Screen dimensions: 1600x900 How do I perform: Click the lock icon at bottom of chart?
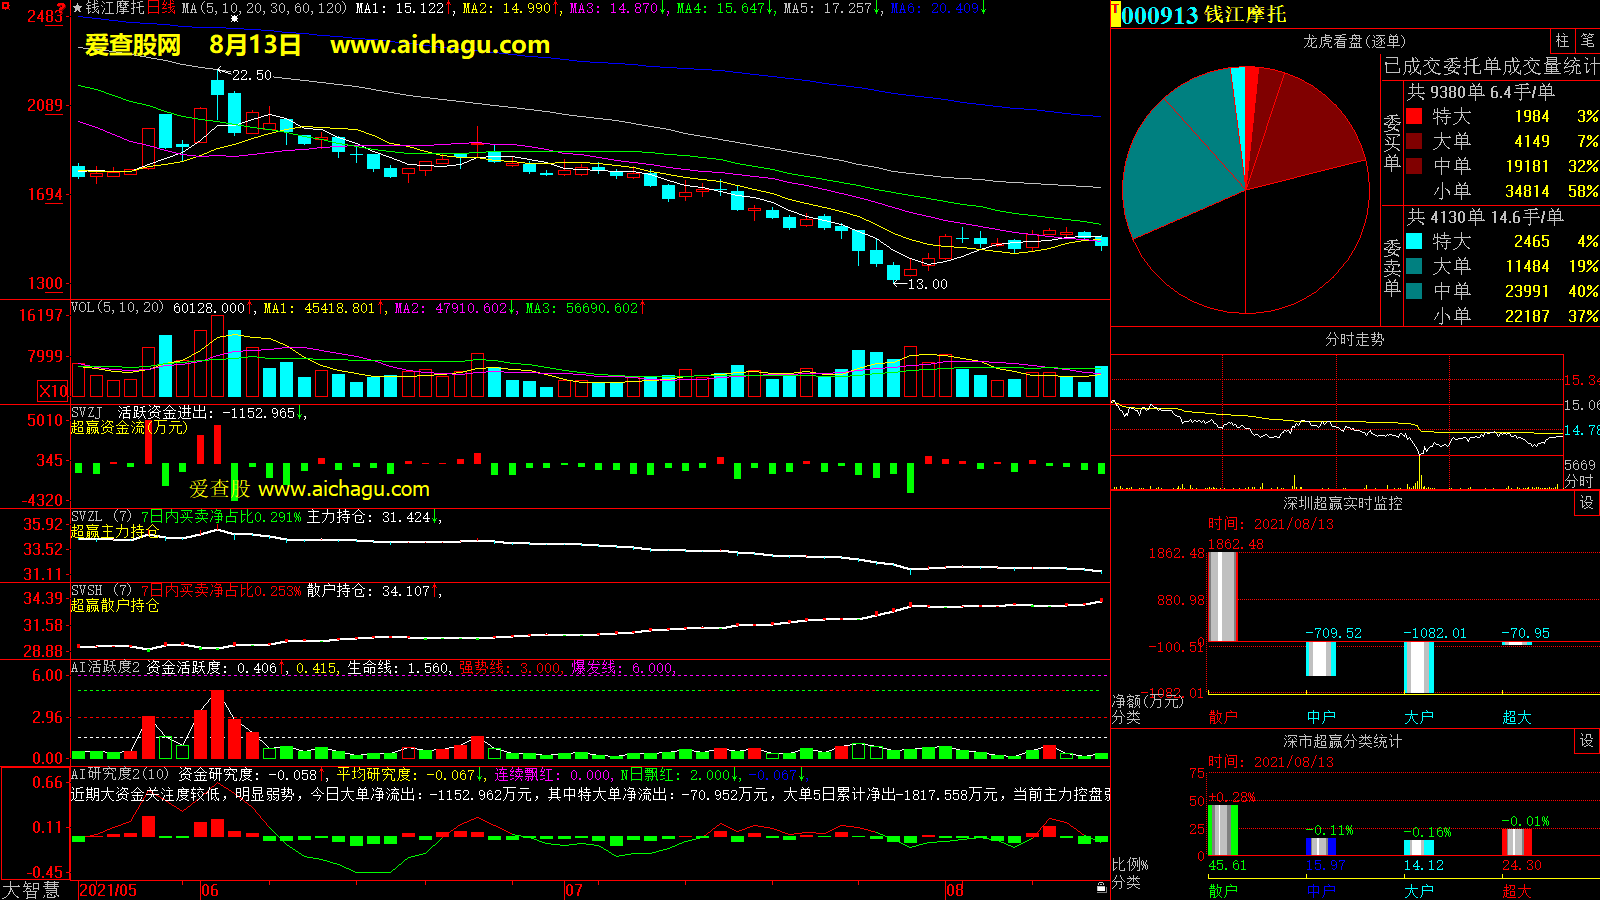pyautogui.click(x=1101, y=887)
